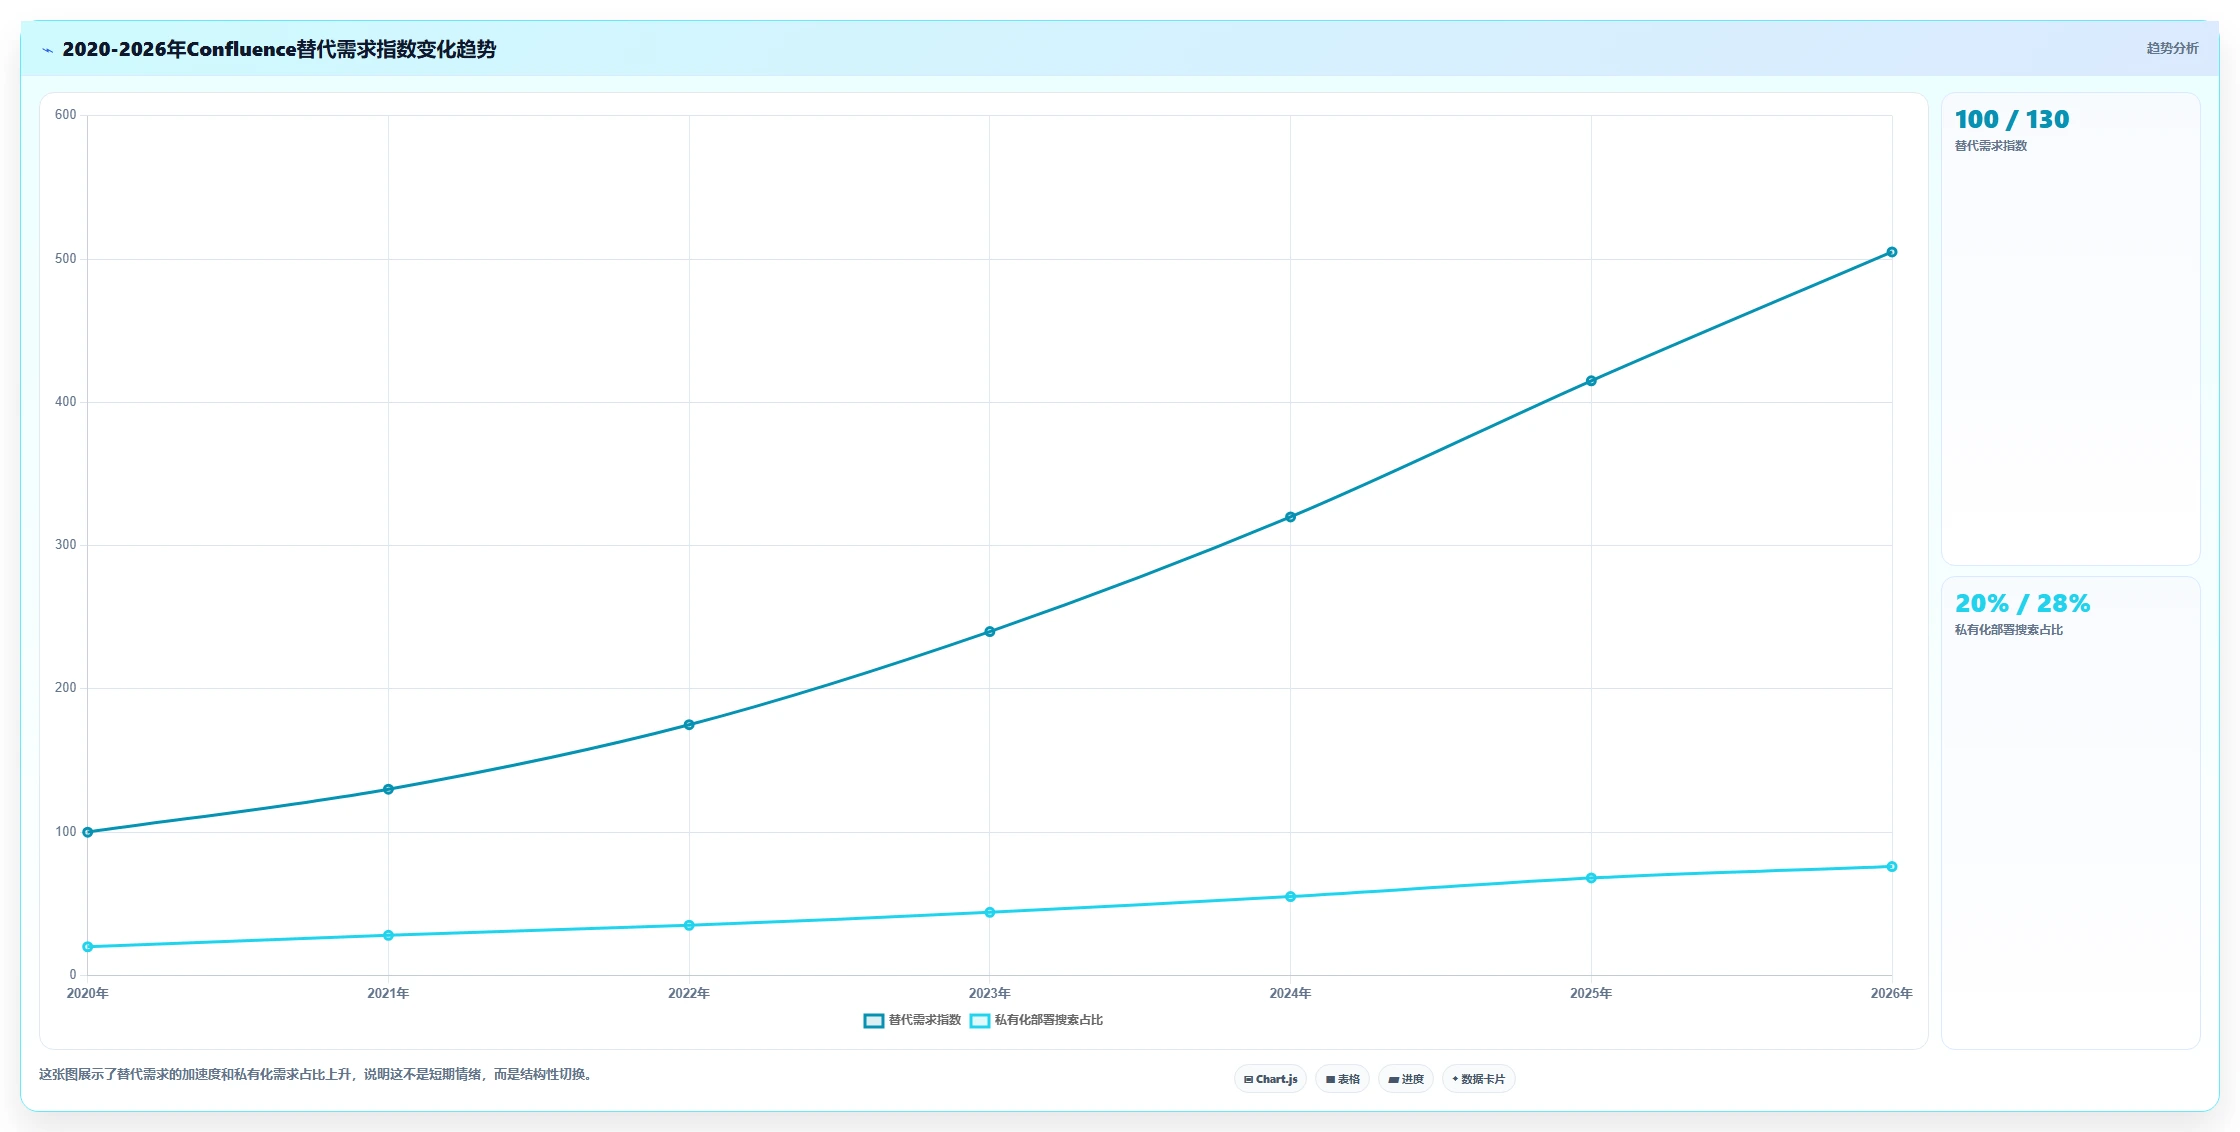
Task: Click the 2024年 x-axis label
Action: pos(1290,993)
